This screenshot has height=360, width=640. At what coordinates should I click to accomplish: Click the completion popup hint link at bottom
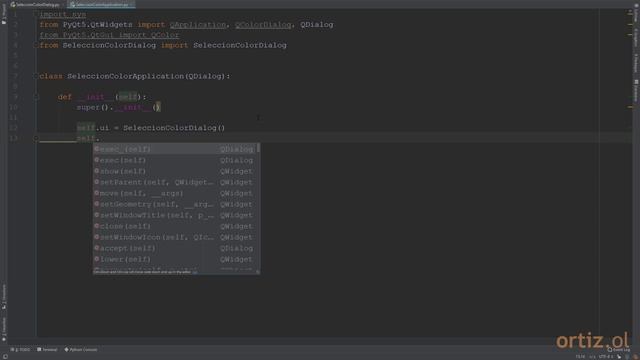point(195,272)
